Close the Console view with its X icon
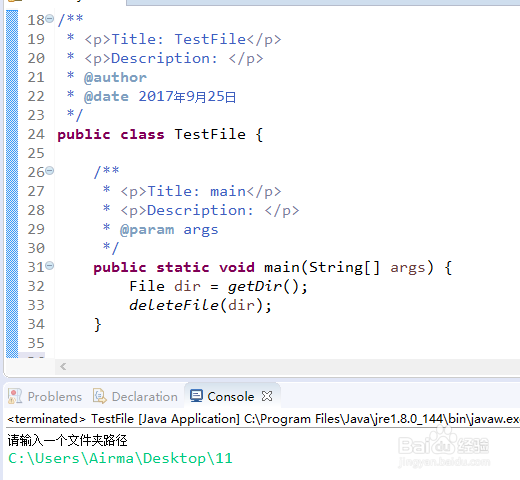Screen dimensions: 520x480 pyautogui.click(x=267, y=396)
